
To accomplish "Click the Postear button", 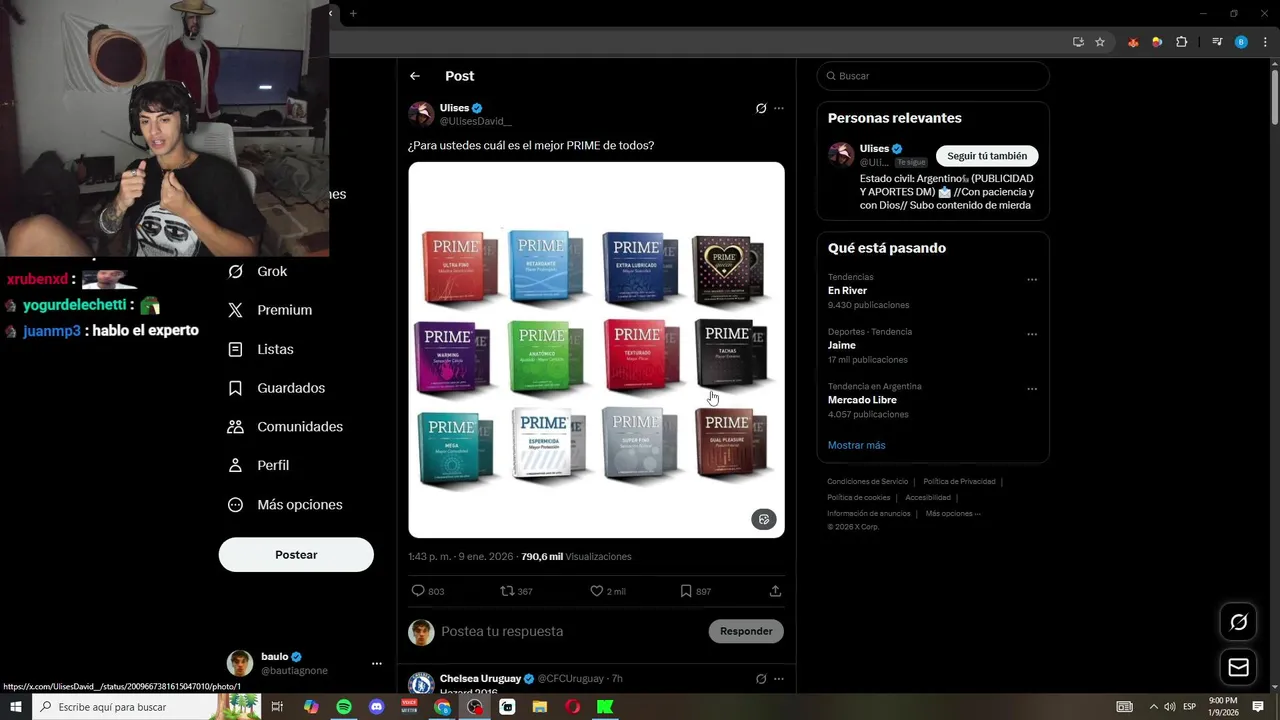I will point(296,555).
